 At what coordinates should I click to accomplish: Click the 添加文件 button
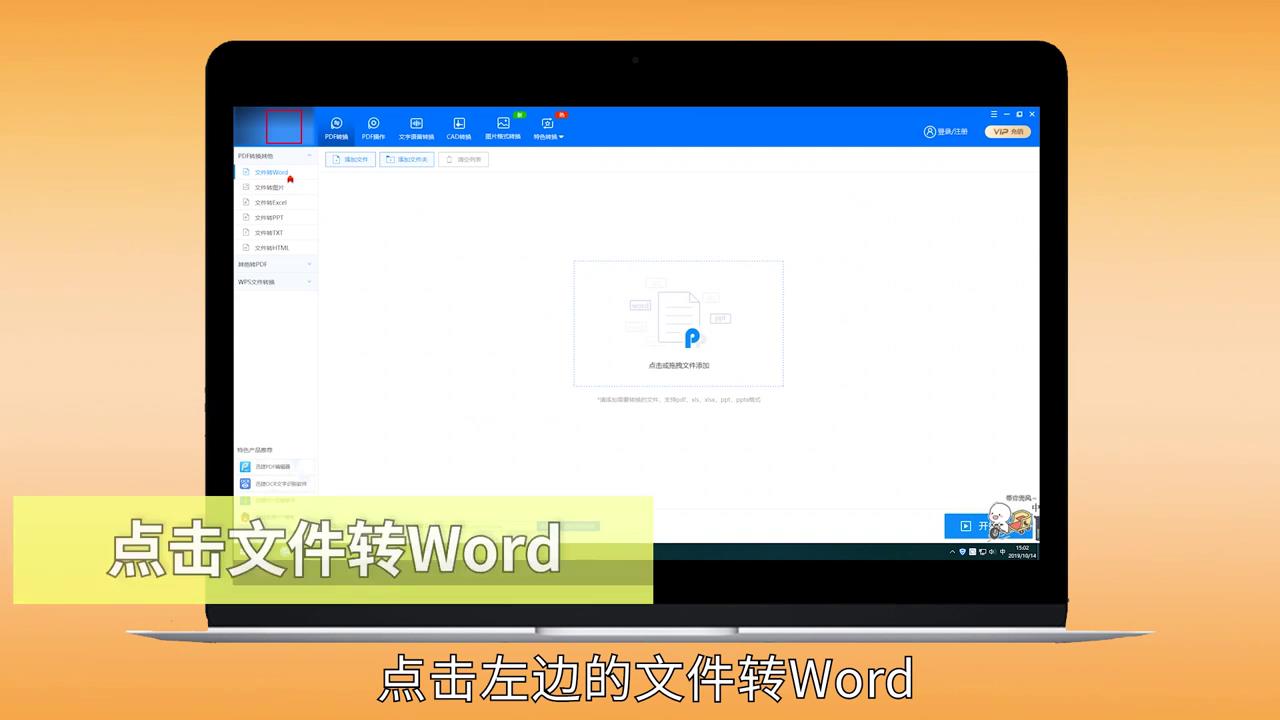coord(350,159)
